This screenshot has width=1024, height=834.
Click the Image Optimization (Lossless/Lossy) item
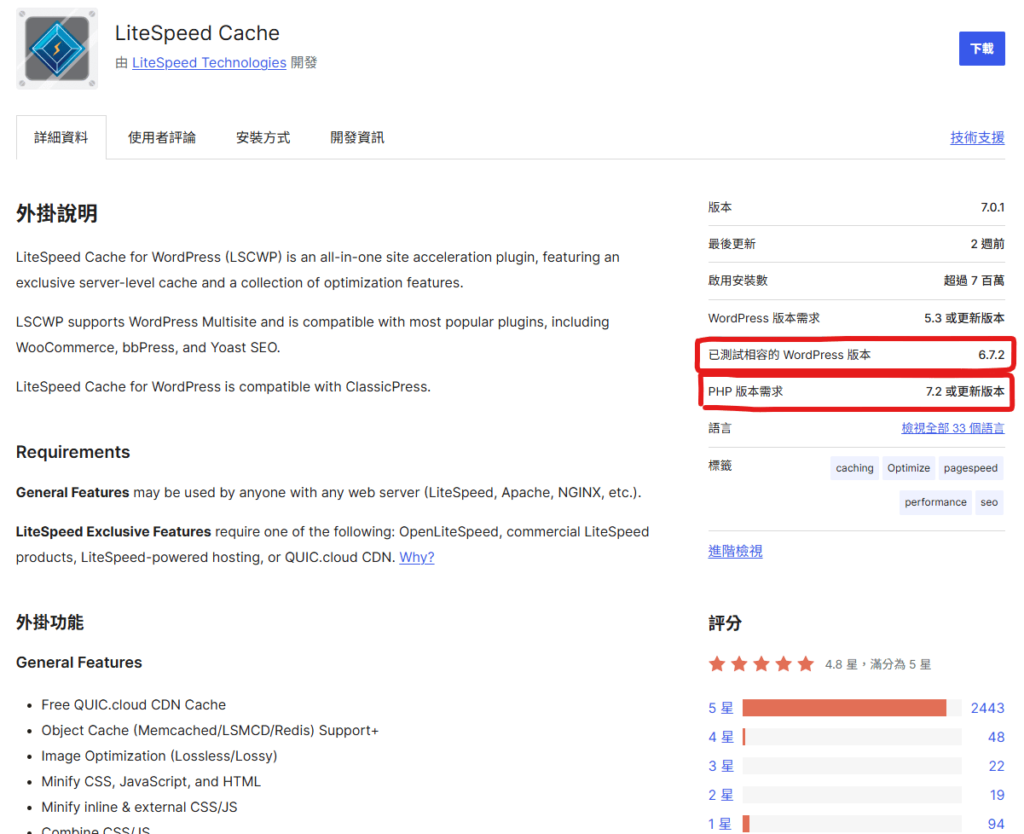pos(159,756)
